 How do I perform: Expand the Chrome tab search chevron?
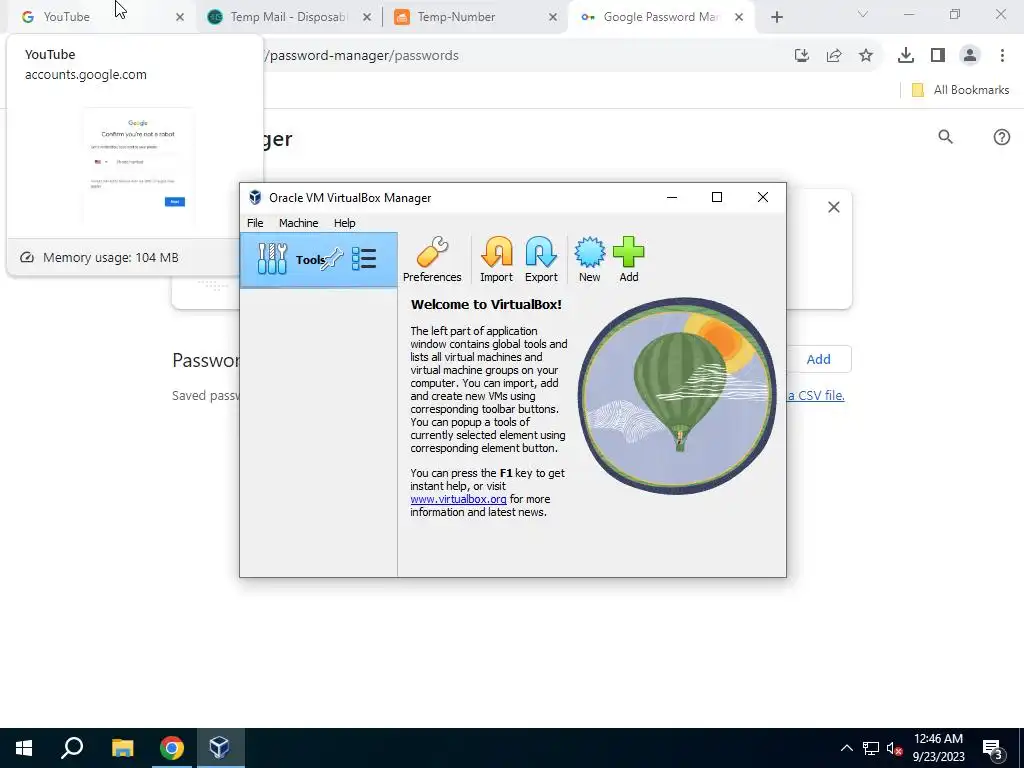coord(863,14)
